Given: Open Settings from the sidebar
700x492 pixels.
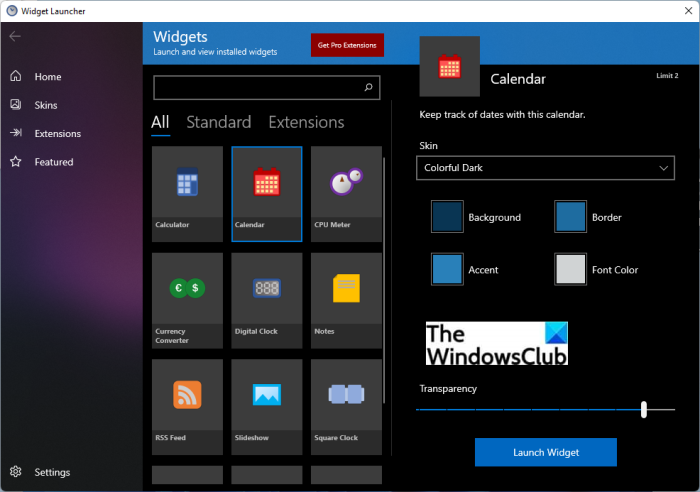Looking at the screenshot, I should 52,472.
